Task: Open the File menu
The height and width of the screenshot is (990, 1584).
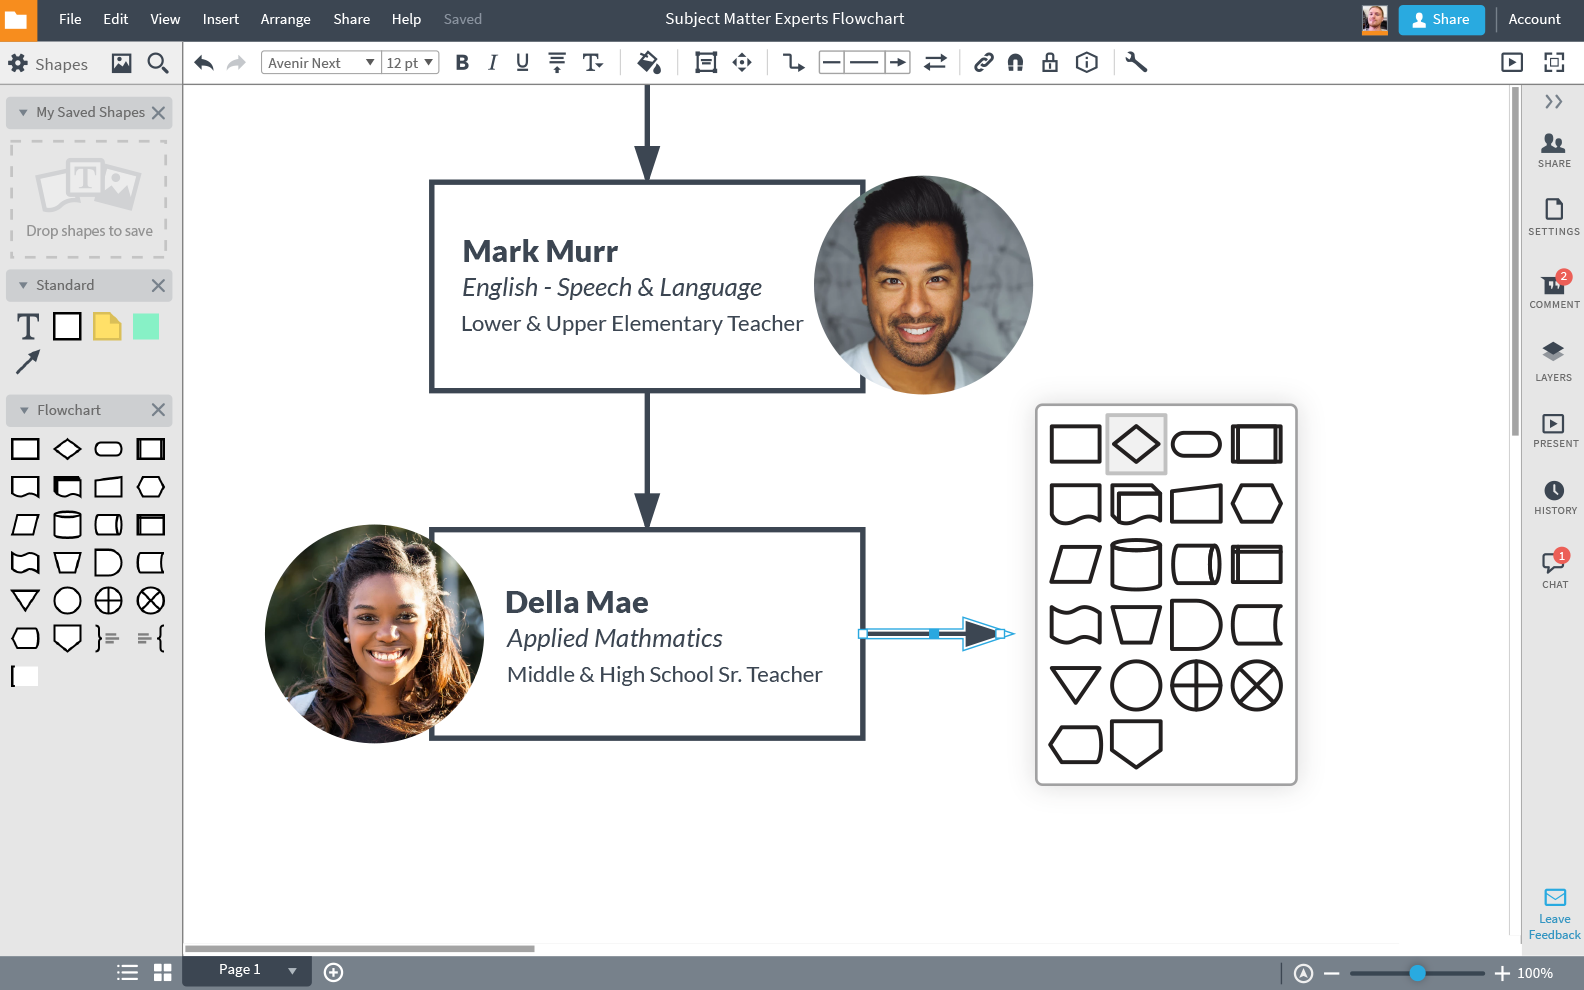Action: (x=70, y=19)
